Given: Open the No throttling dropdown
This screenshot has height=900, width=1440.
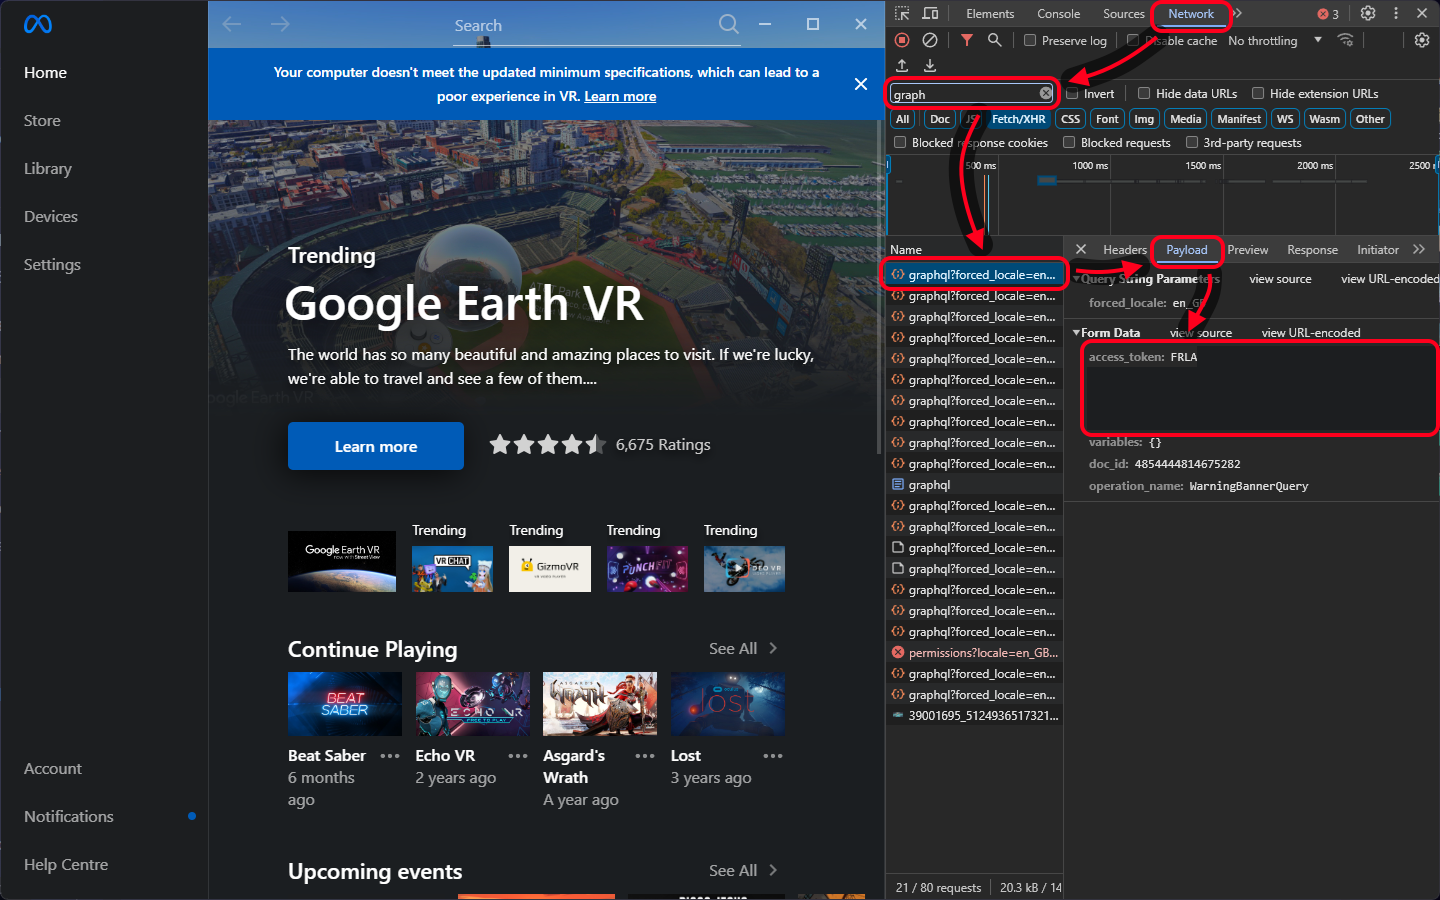Looking at the screenshot, I should (x=1275, y=40).
